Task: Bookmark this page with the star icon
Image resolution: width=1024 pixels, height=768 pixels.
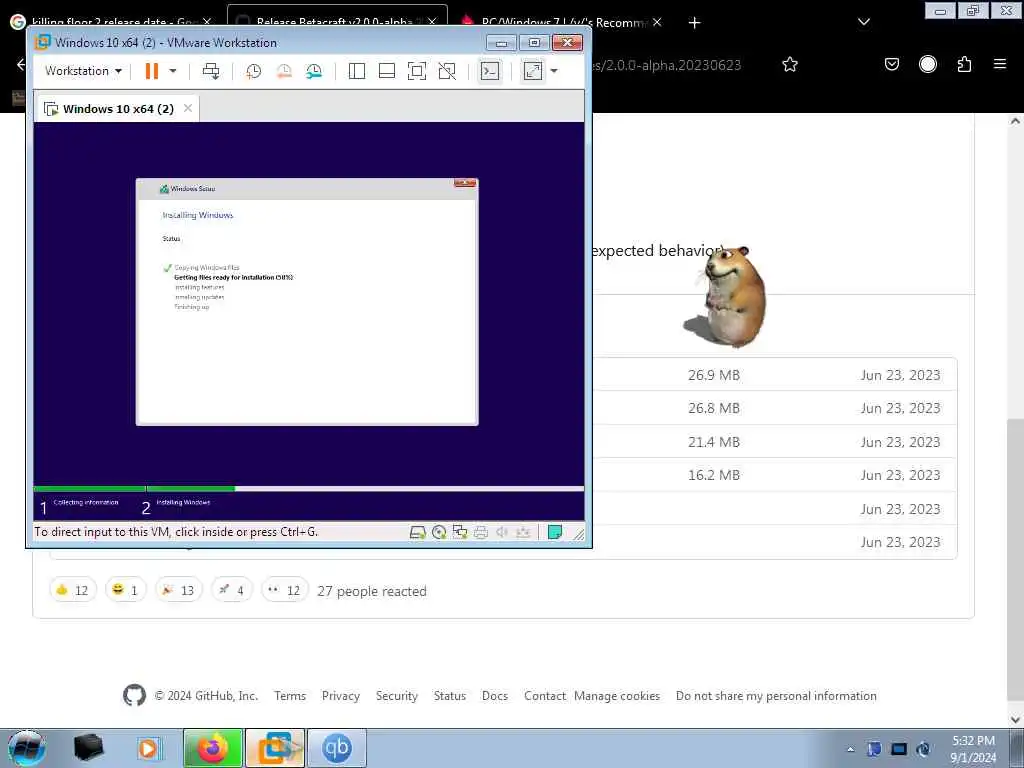Action: 790,64
